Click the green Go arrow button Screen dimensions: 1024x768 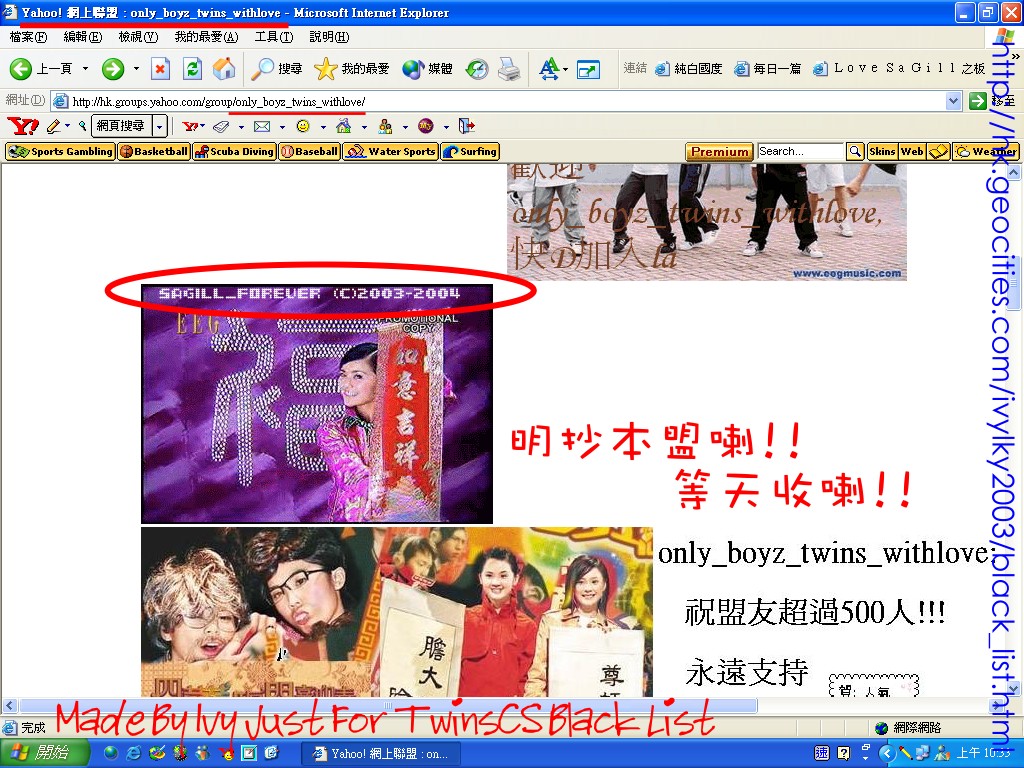click(x=977, y=101)
